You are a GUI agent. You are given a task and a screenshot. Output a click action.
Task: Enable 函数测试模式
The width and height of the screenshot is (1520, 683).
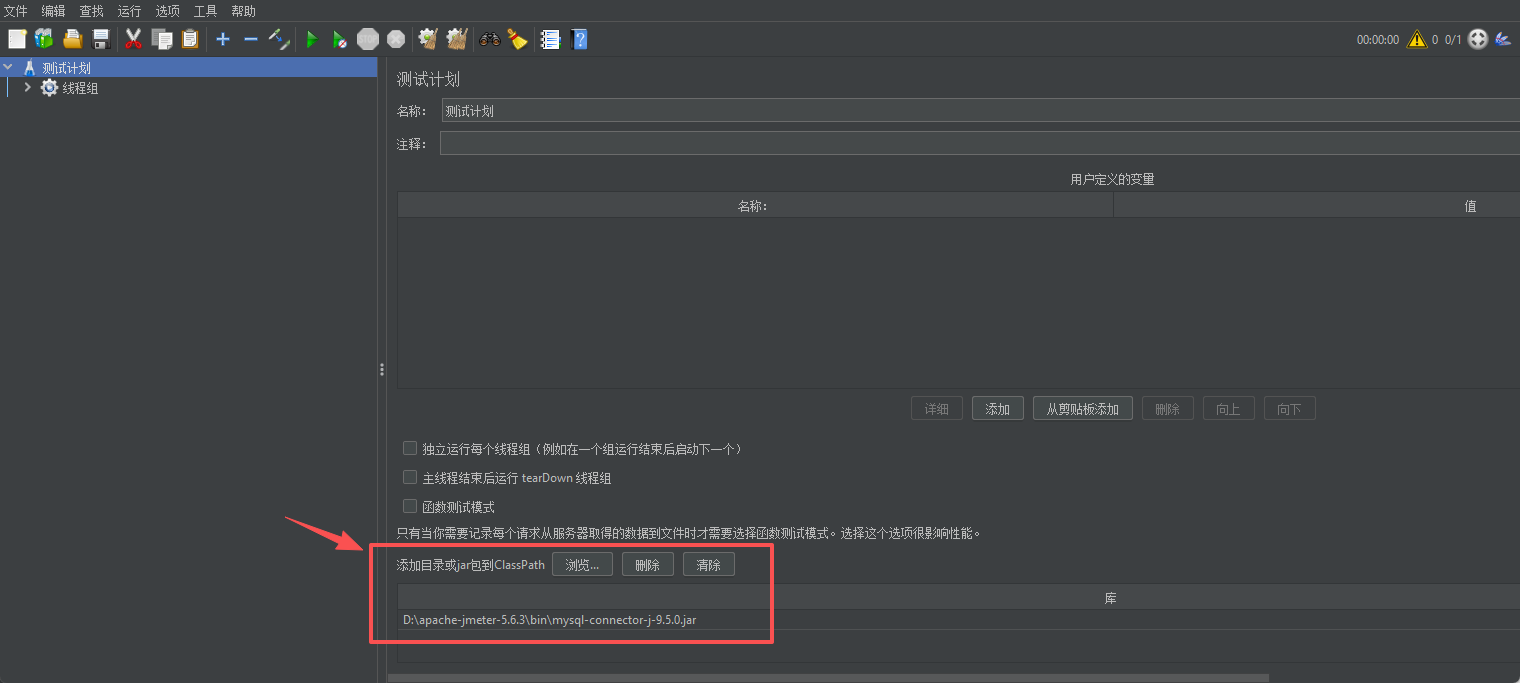pyautogui.click(x=410, y=506)
